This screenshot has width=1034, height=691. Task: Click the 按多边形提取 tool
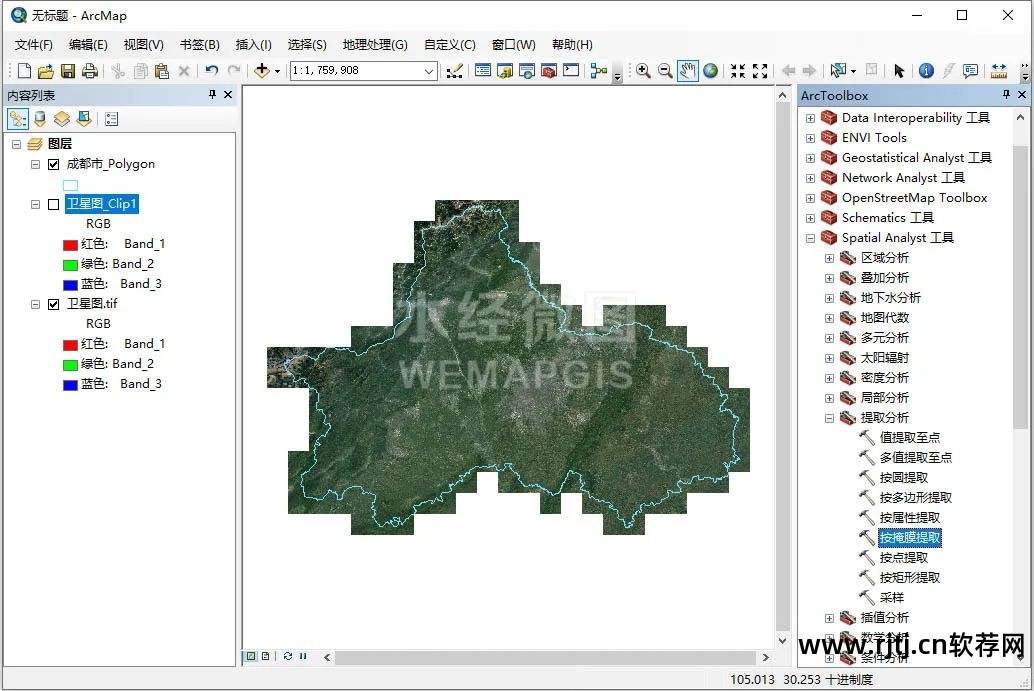(x=915, y=498)
